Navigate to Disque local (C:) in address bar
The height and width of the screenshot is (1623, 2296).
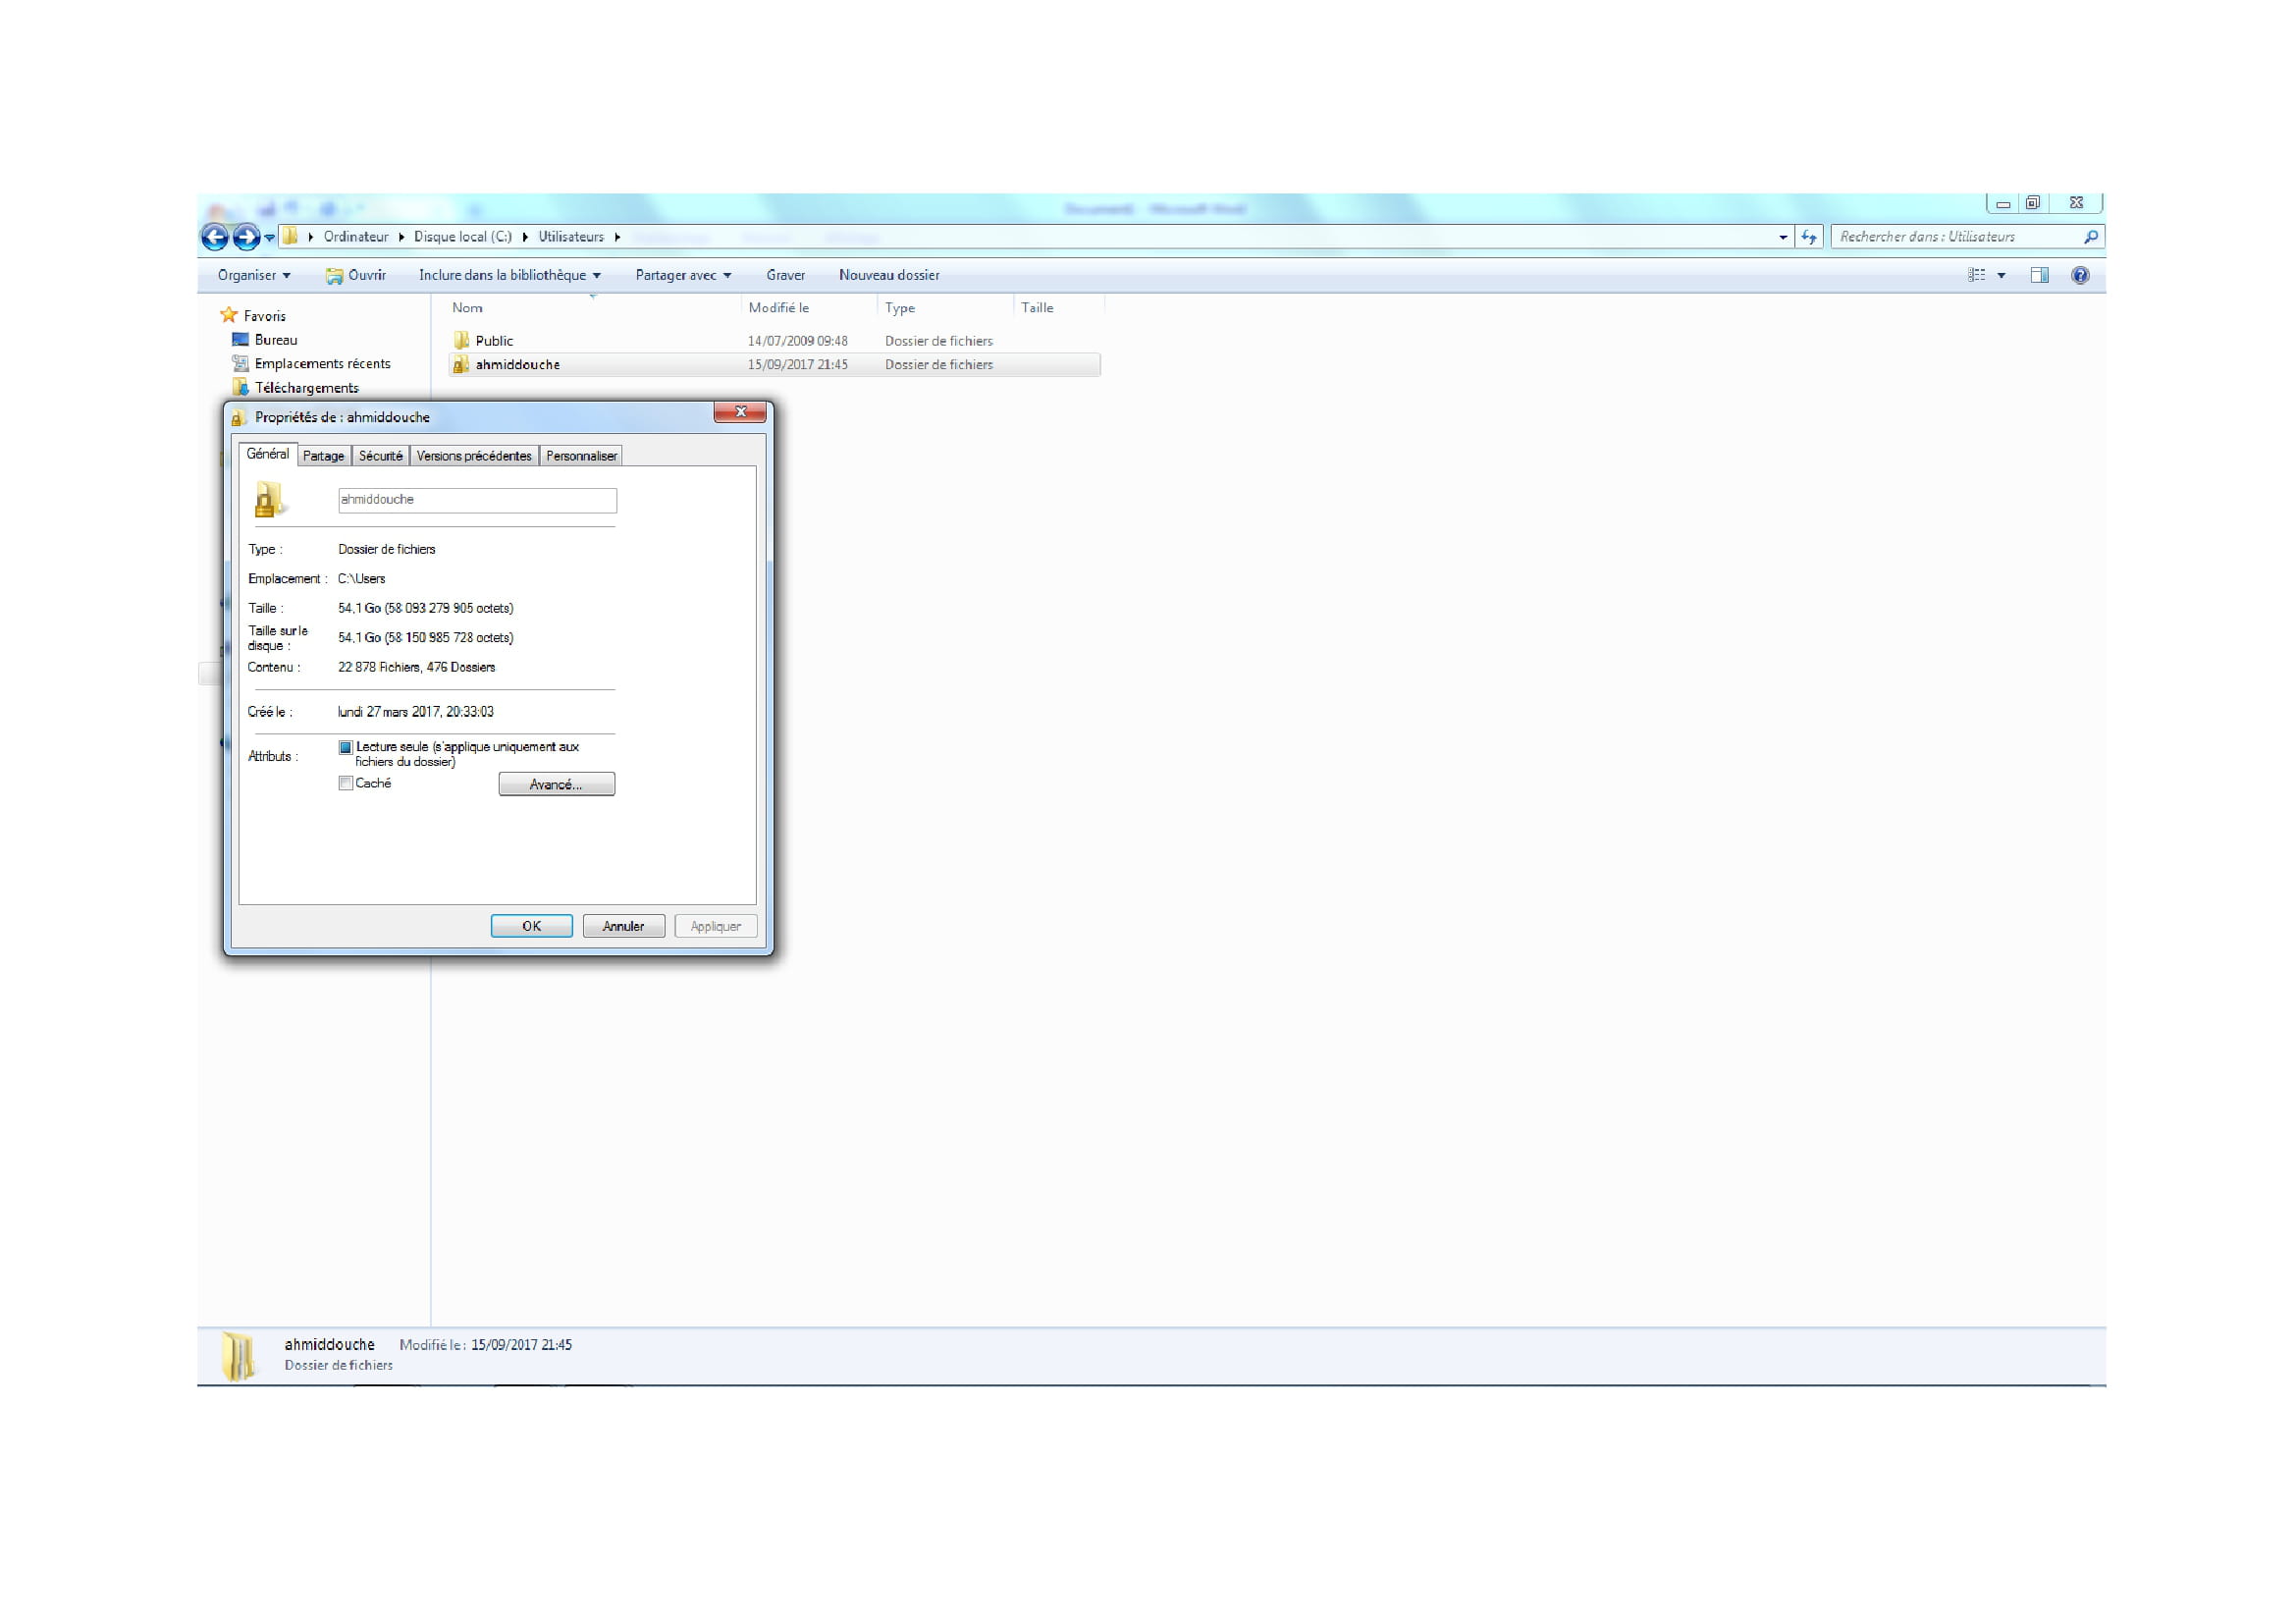point(463,237)
